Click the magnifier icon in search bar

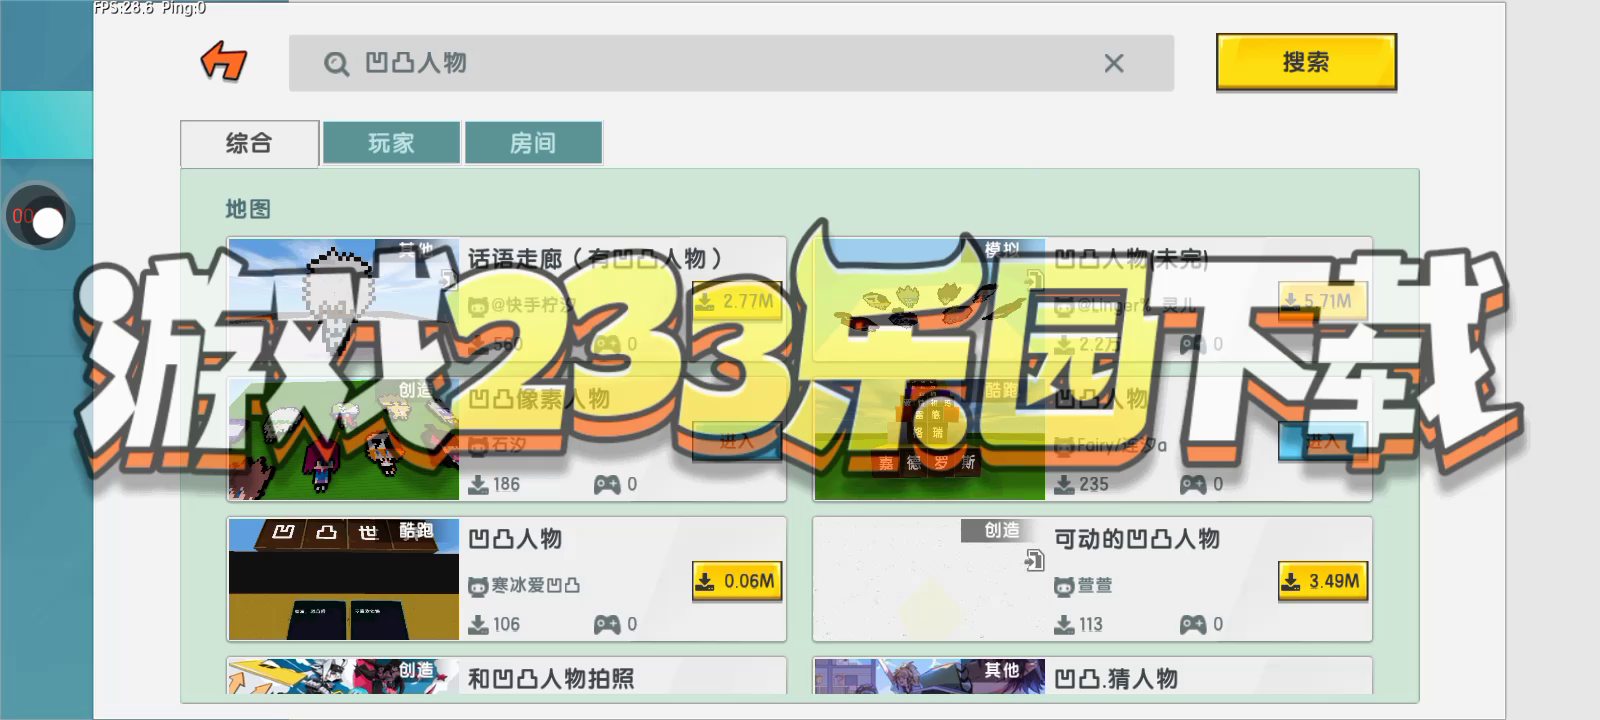tap(336, 64)
